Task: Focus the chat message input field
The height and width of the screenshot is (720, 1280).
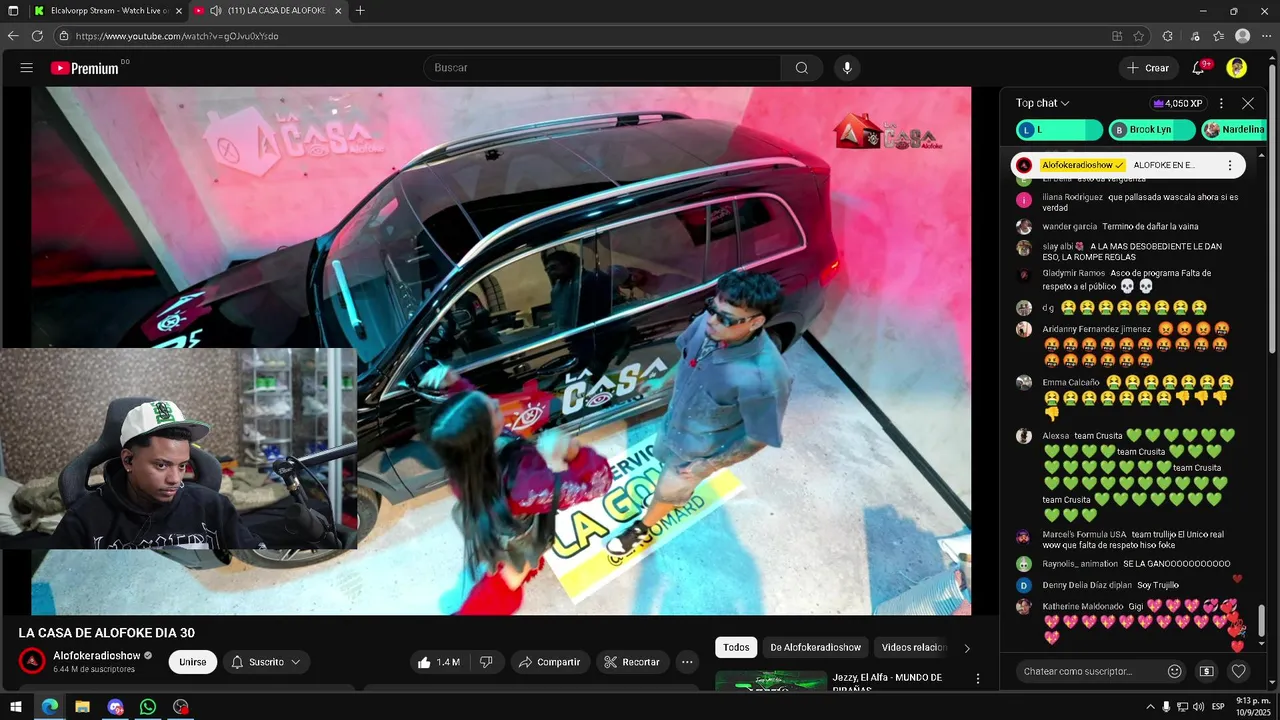Action: (x=1090, y=671)
